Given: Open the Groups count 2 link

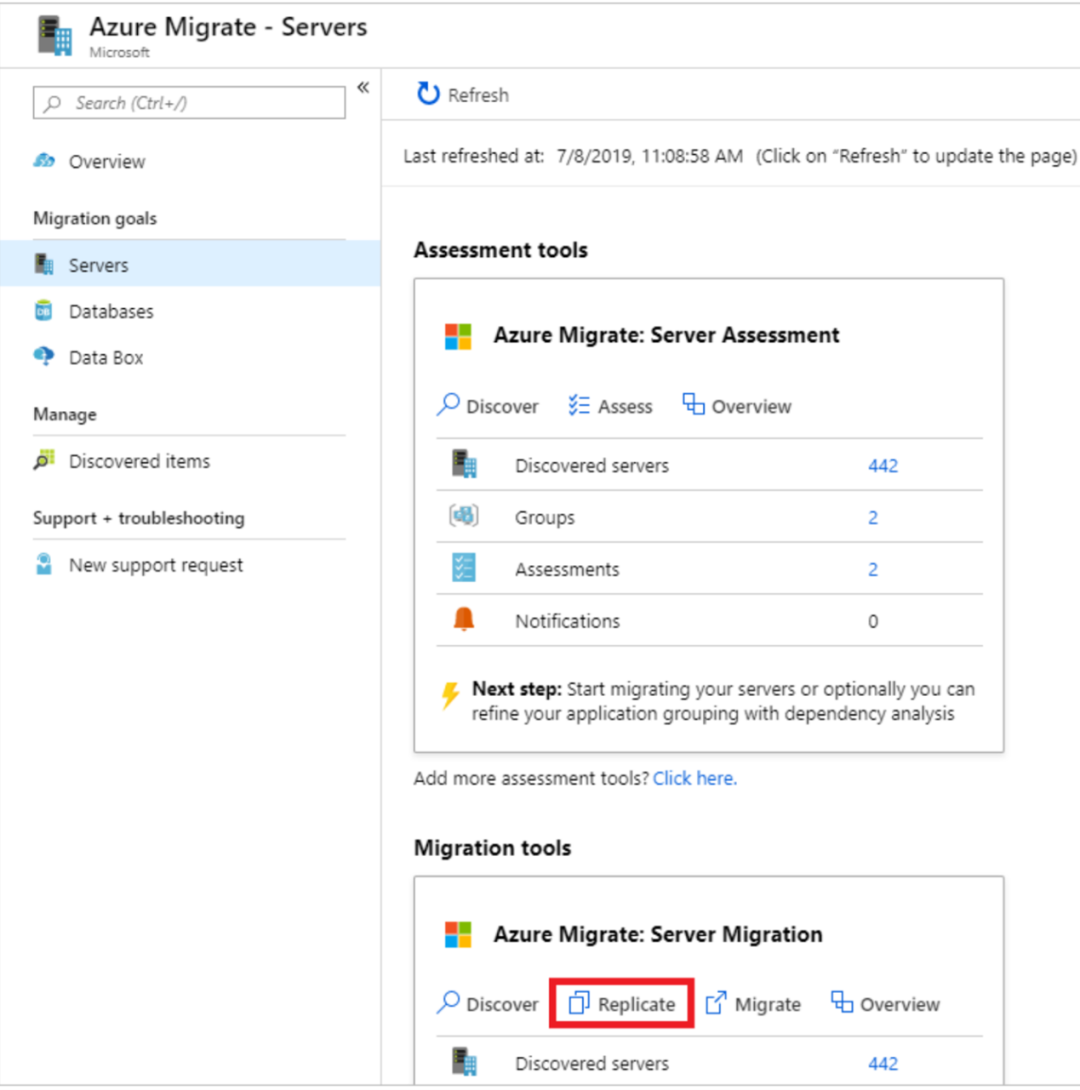Looking at the screenshot, I should [x=873, y=518].
